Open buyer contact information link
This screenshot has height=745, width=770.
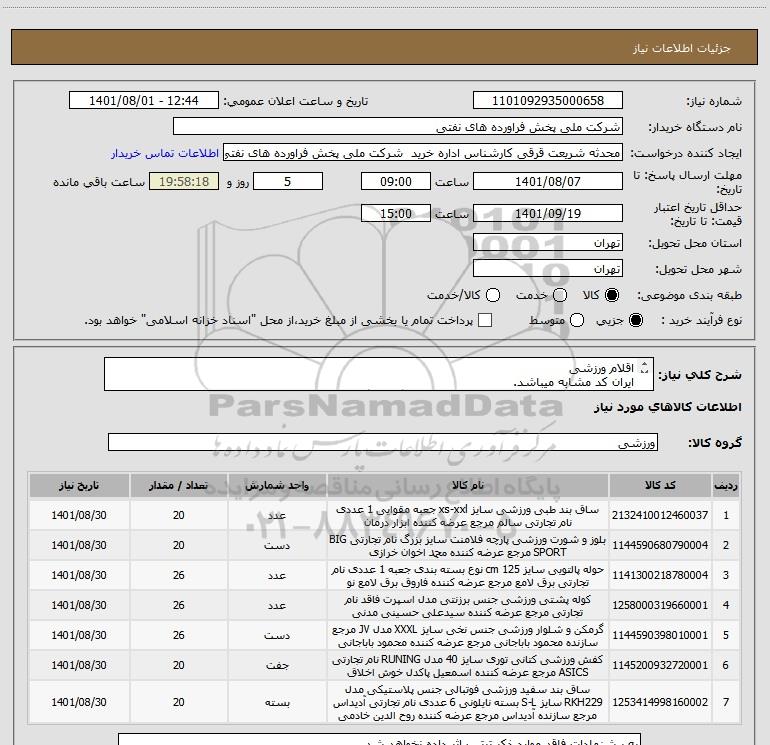pyautogui.click(x=165, y=153)
